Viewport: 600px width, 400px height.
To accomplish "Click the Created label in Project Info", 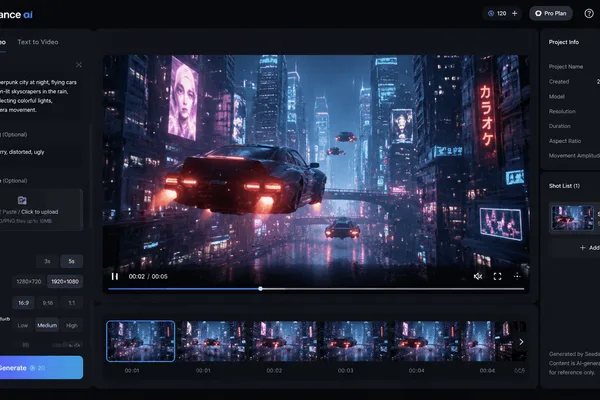I will pos(559,82).
